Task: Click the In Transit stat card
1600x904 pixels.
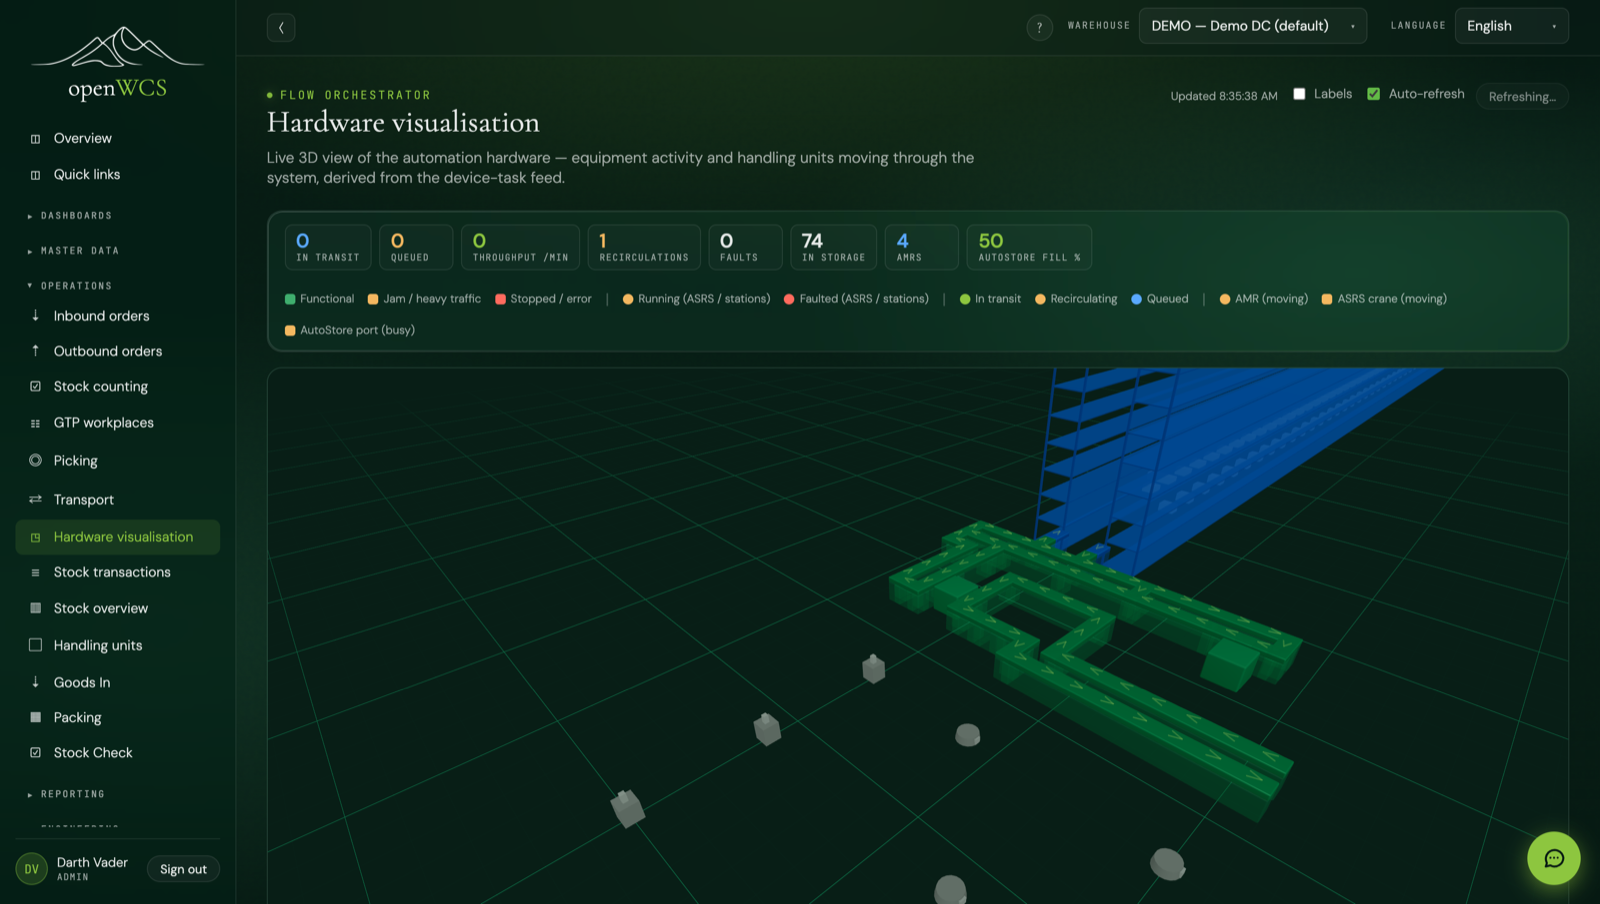Action: (x=328, y=247)
